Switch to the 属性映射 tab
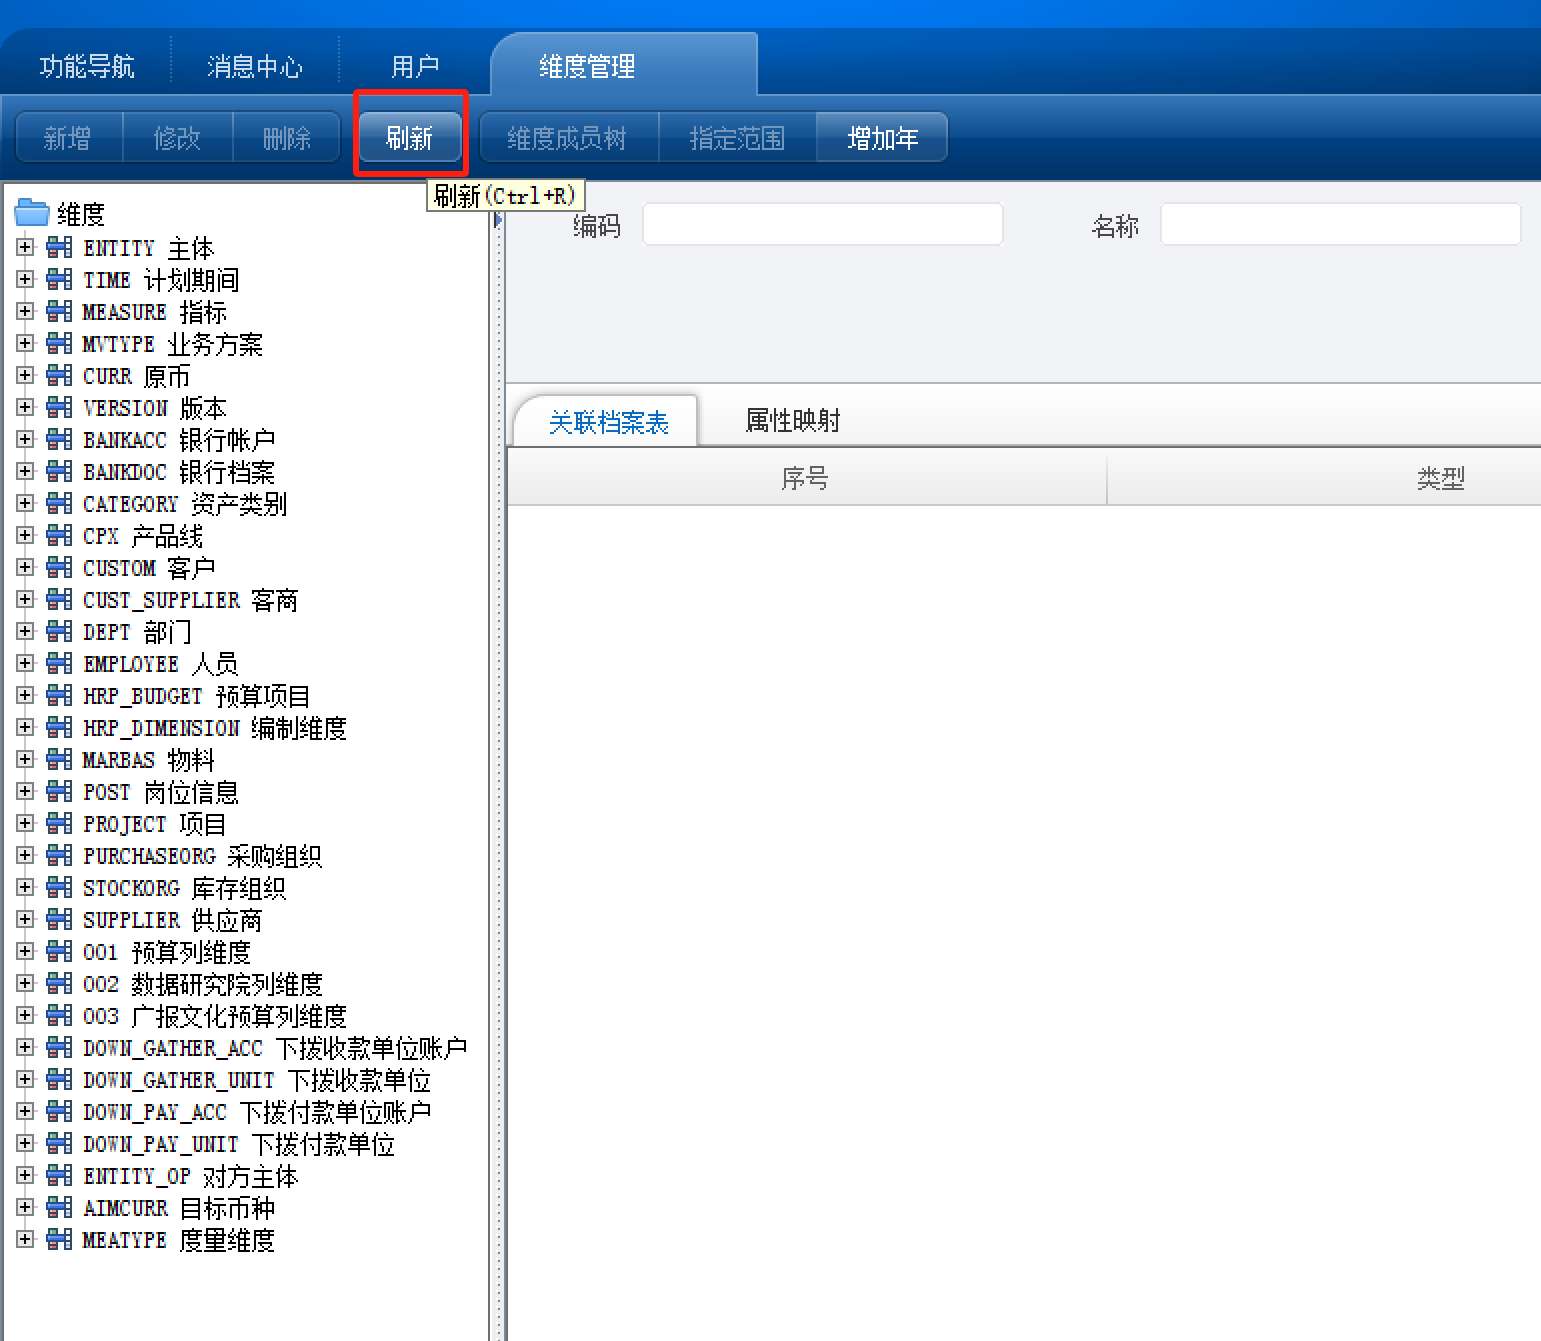Screen dimensions: 1541x1341 pos(793,420)
